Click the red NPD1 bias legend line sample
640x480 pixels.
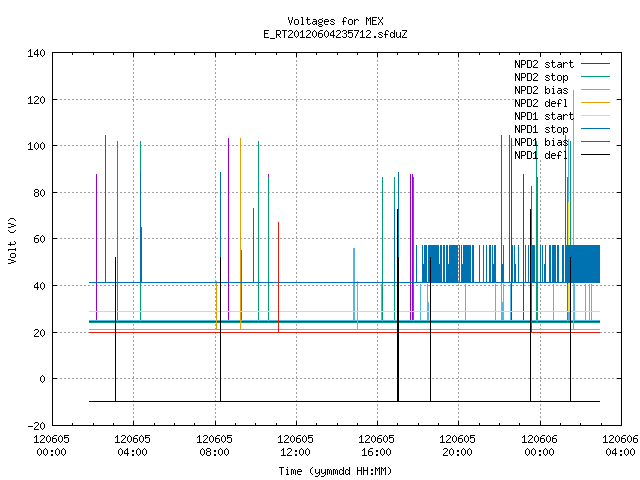(x=595, y=142)
